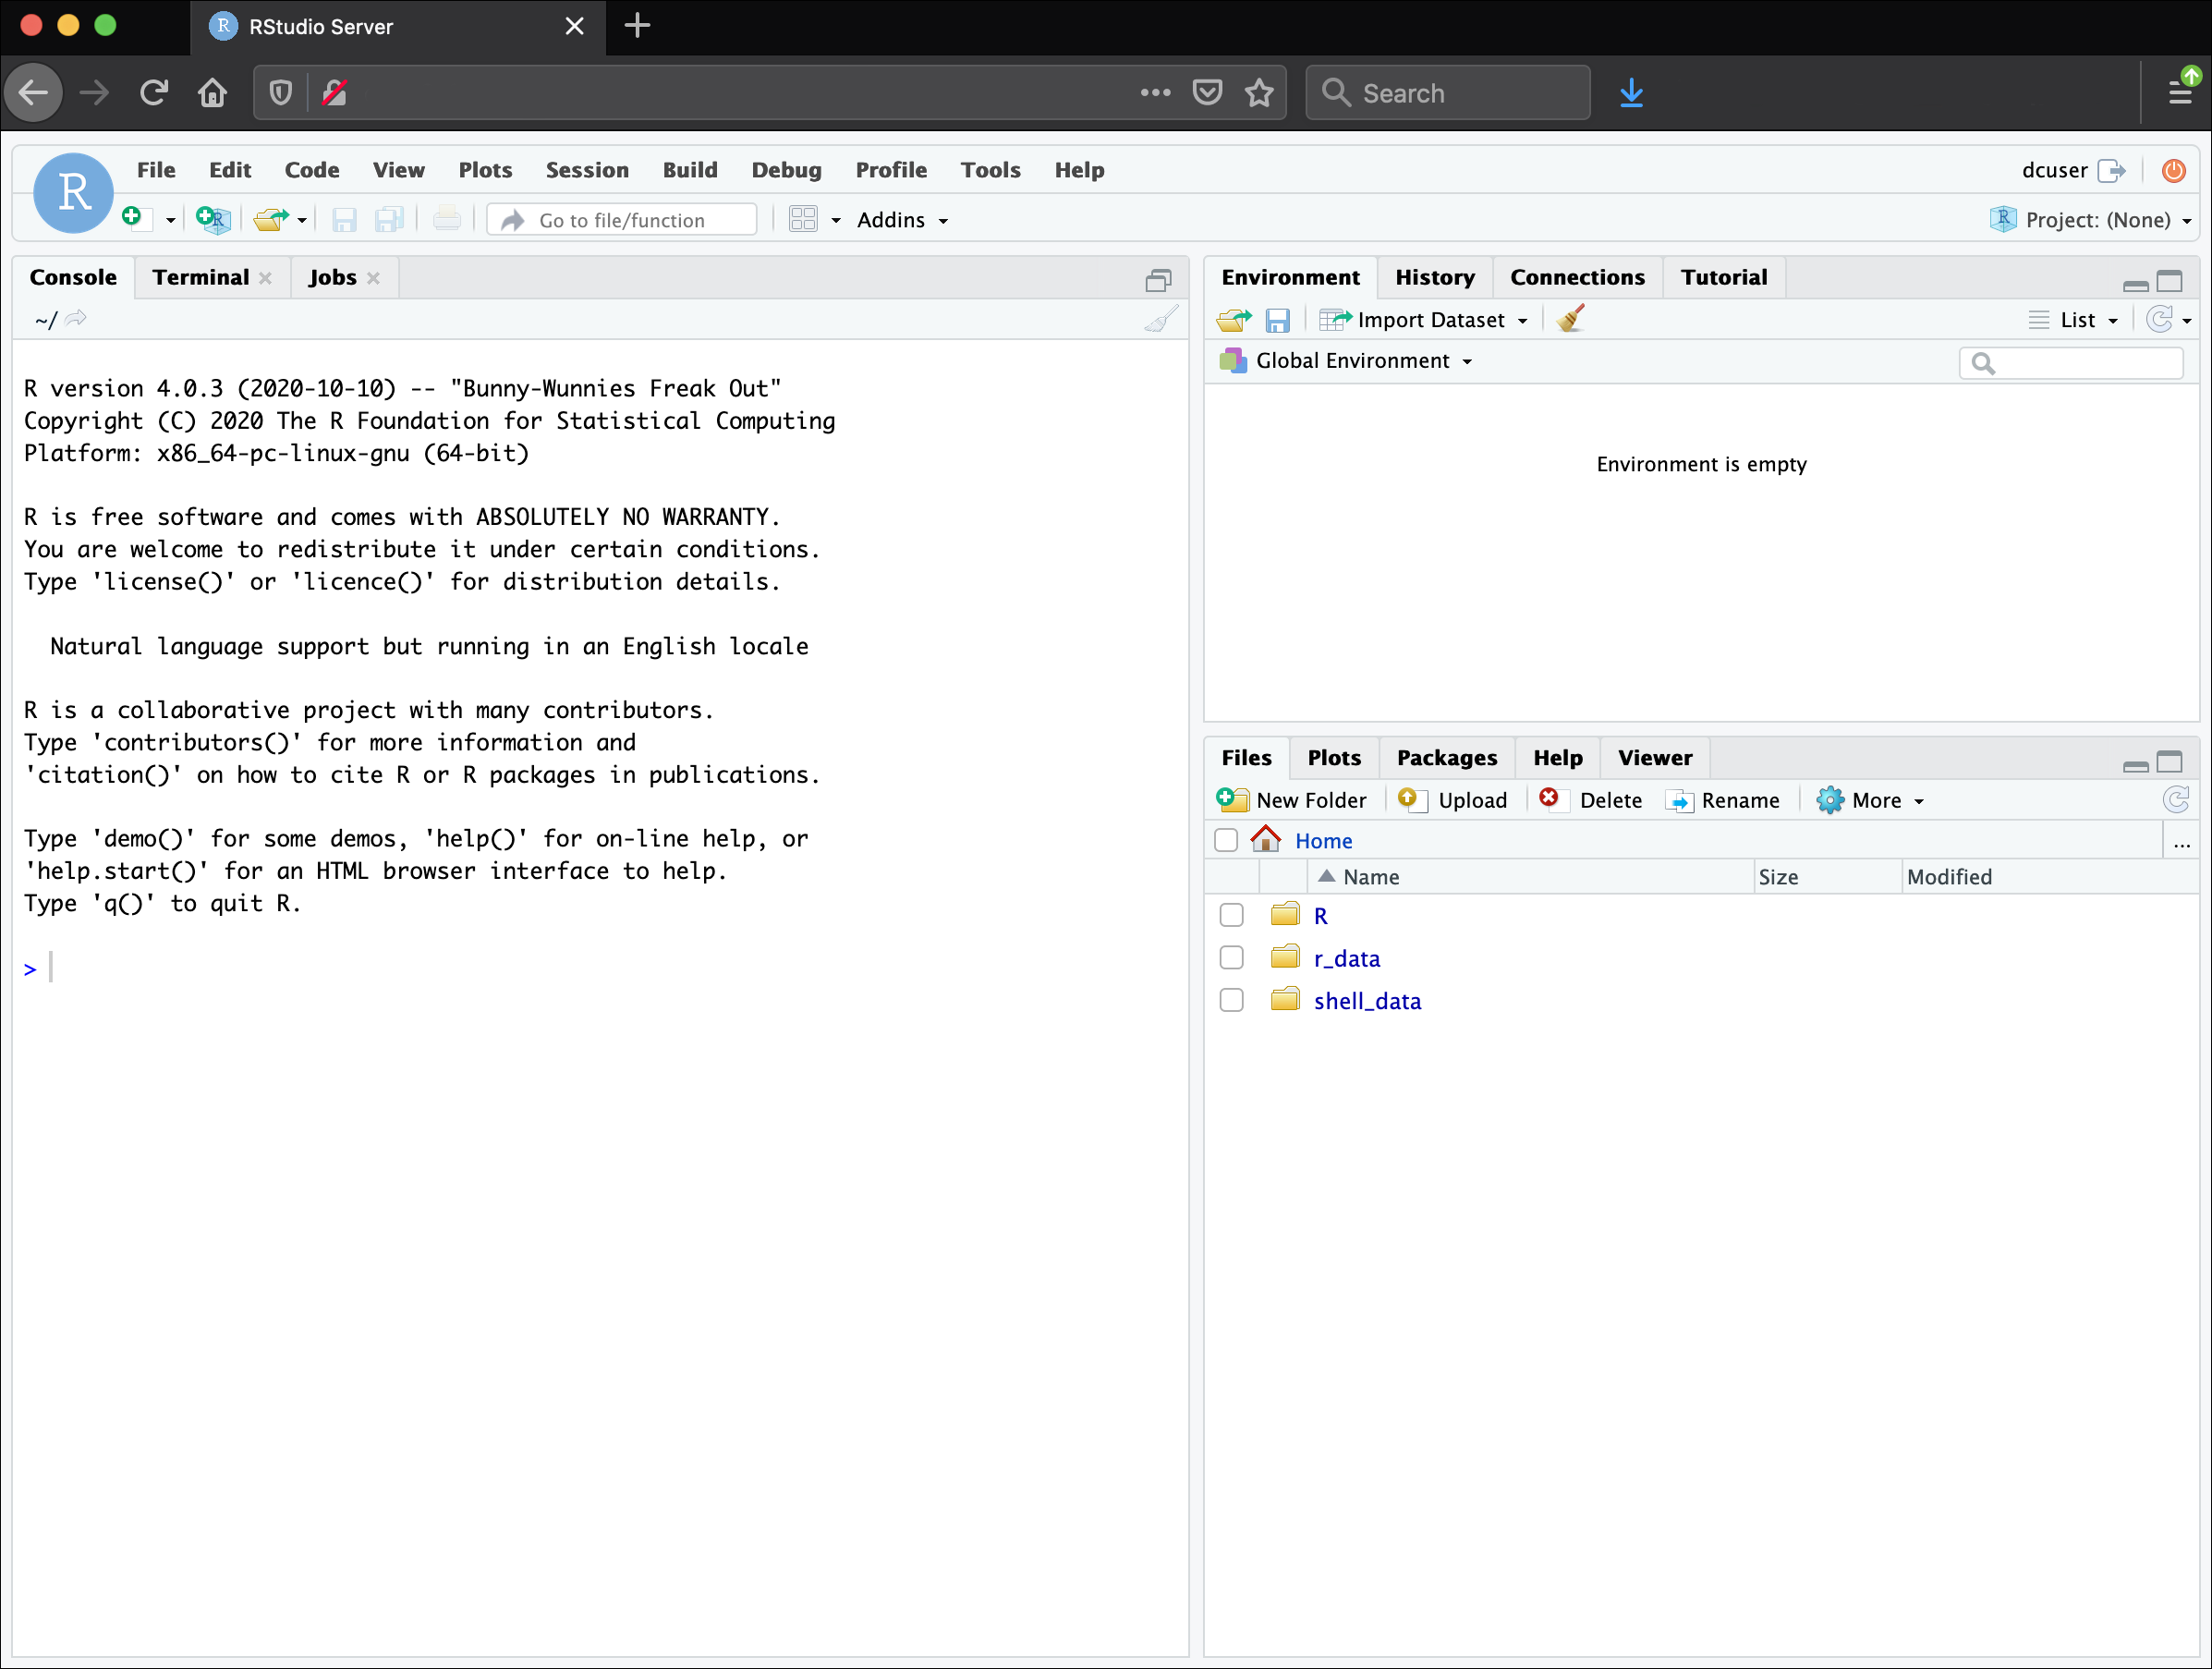Click the Save workspace icon in Environment pane
The height and width of the screenshot is (1669, 2212).
pos(1277,320)
